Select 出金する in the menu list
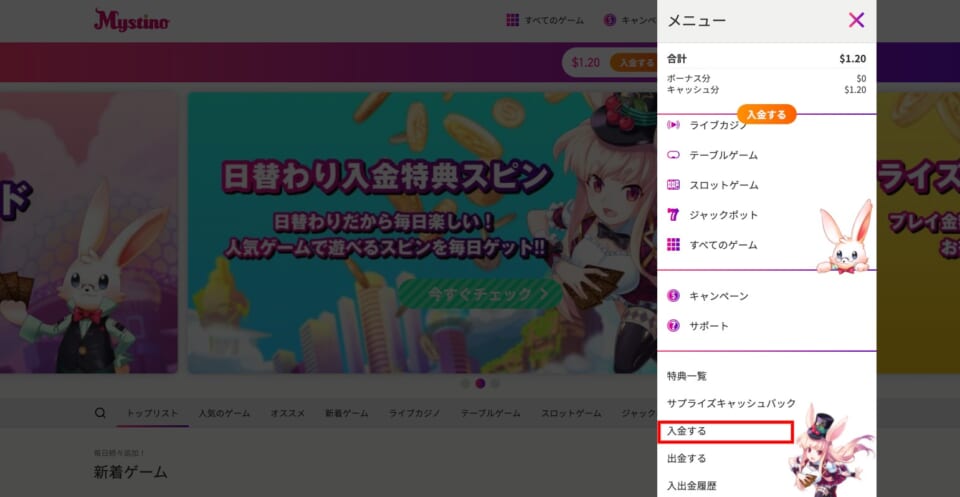Screen dimensions: 960x497 (x=686, y=458)
